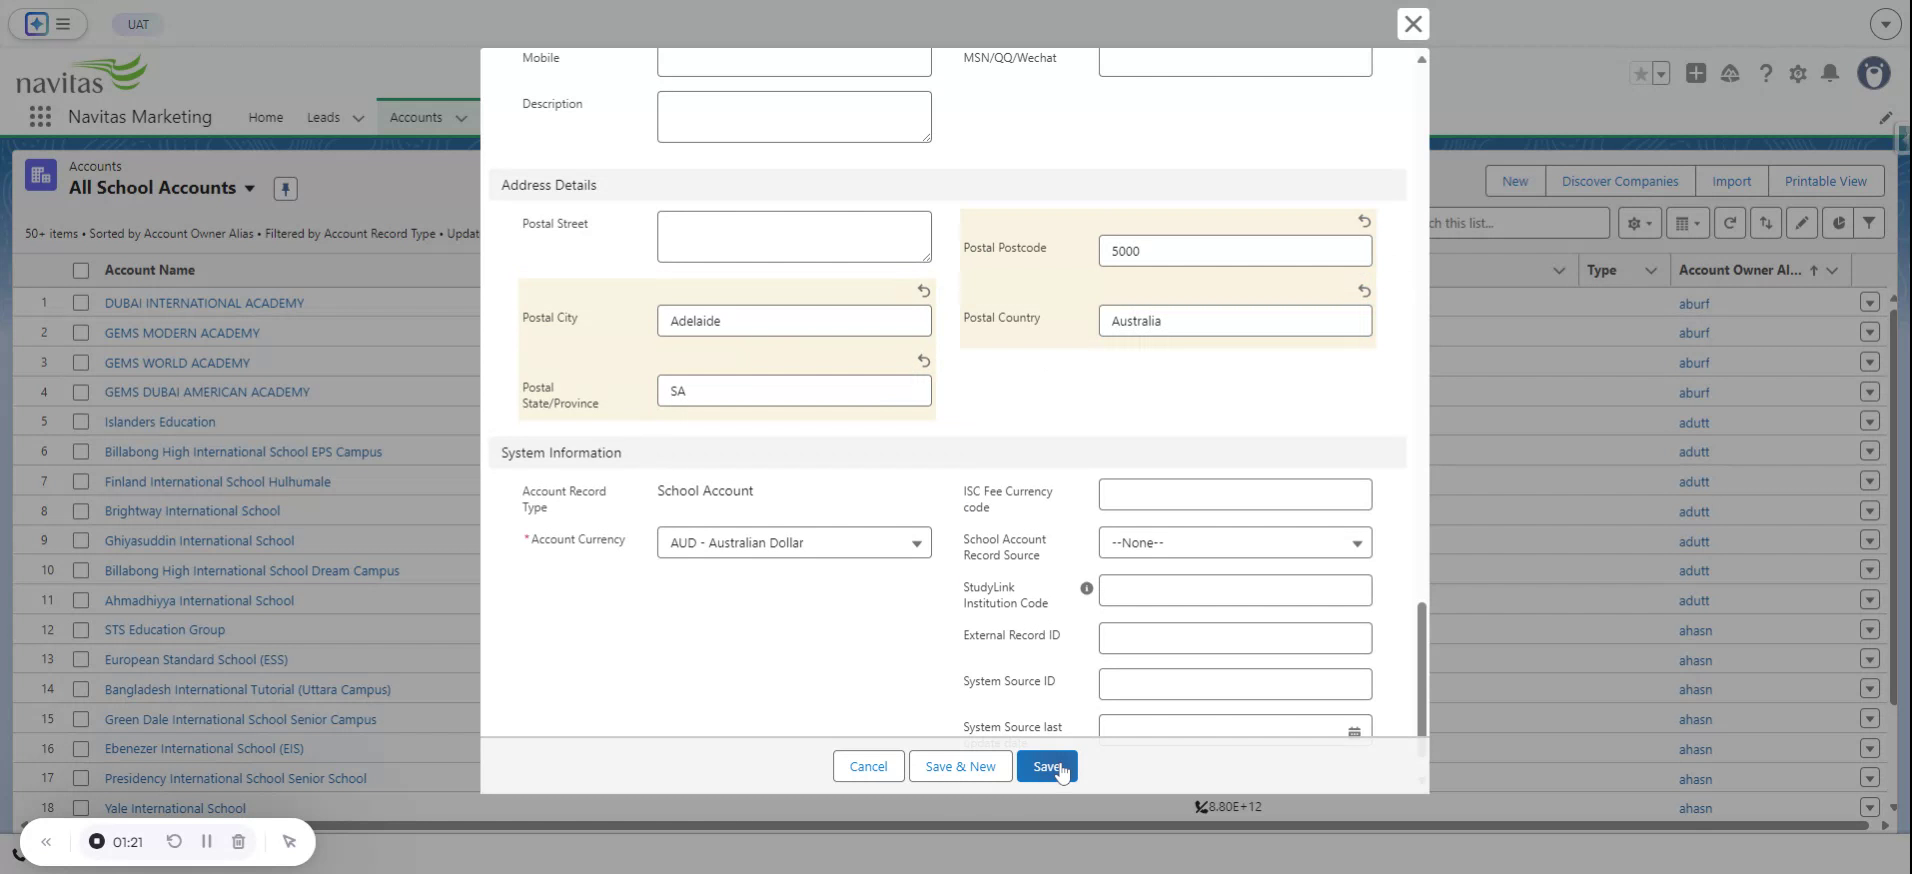The width and height of the screenshot is (1912, 874).
Task: Pin the All School Accounts list view
Action: pos(285,188)
